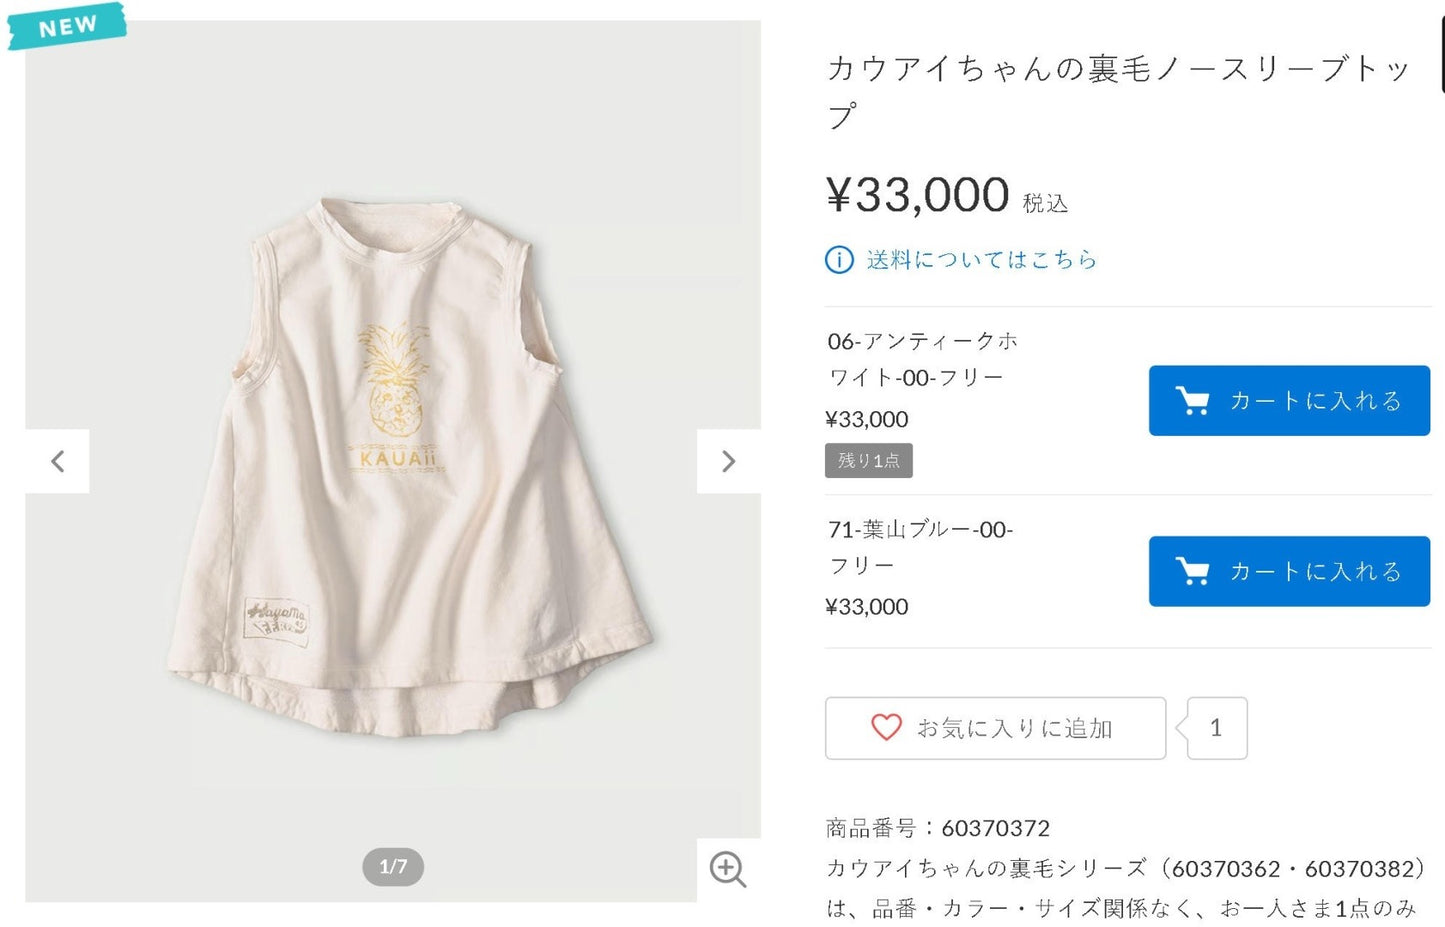Add 71-葉山ブルー item to cart
This screenshot has height=927, width=1445.
[x=1289, y=571]
